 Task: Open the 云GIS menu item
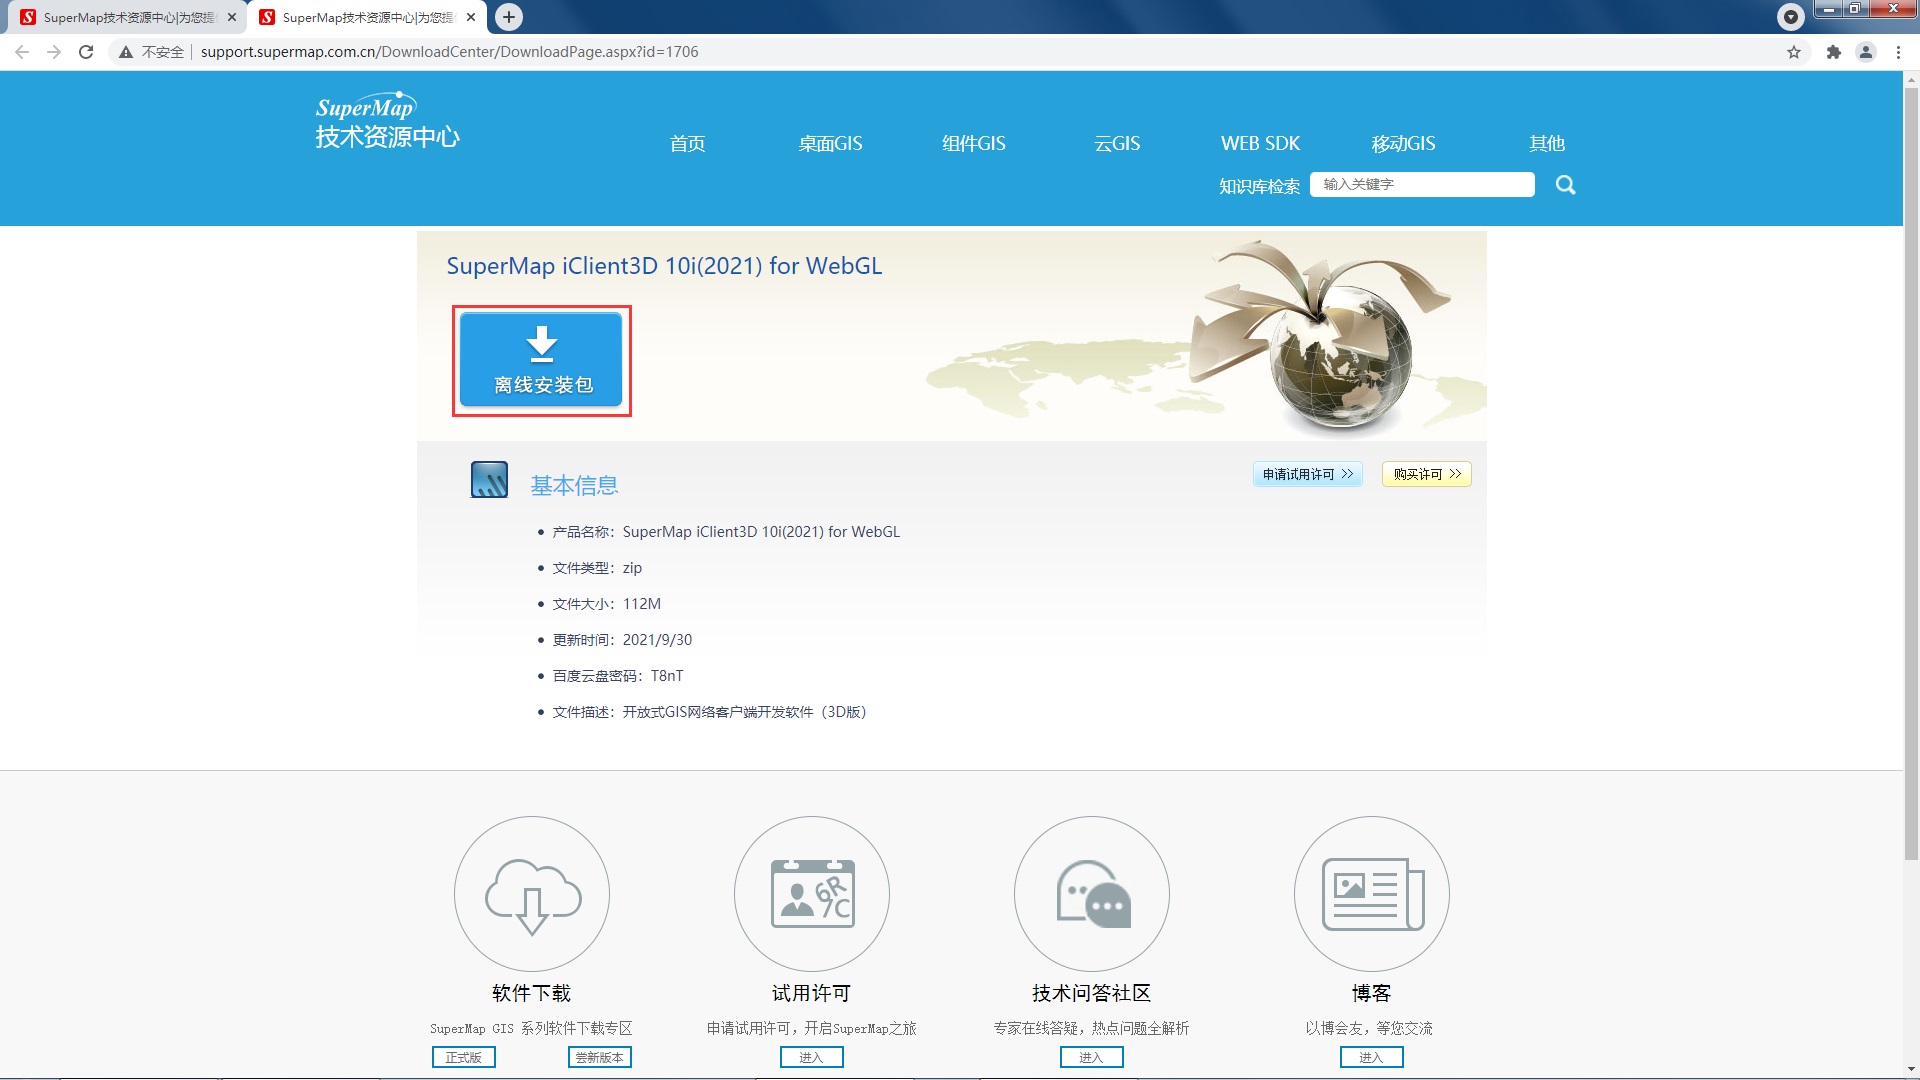(x=1117, y=143)
